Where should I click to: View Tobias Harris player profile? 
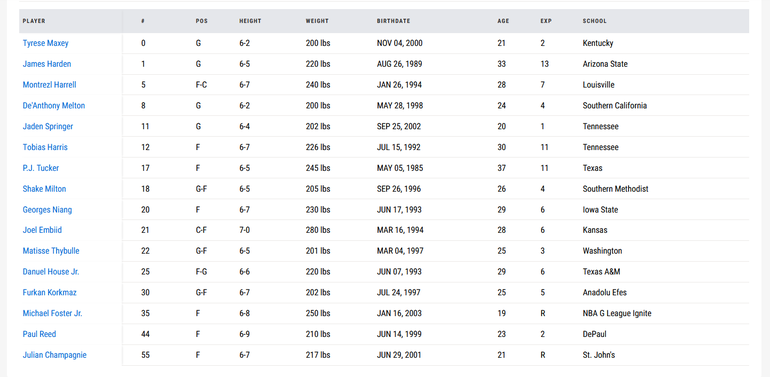[x=45, y=147]
